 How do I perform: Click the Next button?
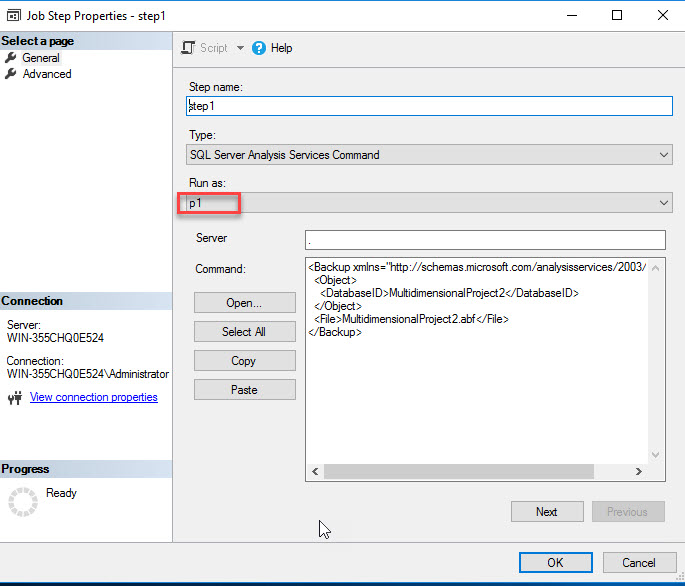[x=547, y=512]
